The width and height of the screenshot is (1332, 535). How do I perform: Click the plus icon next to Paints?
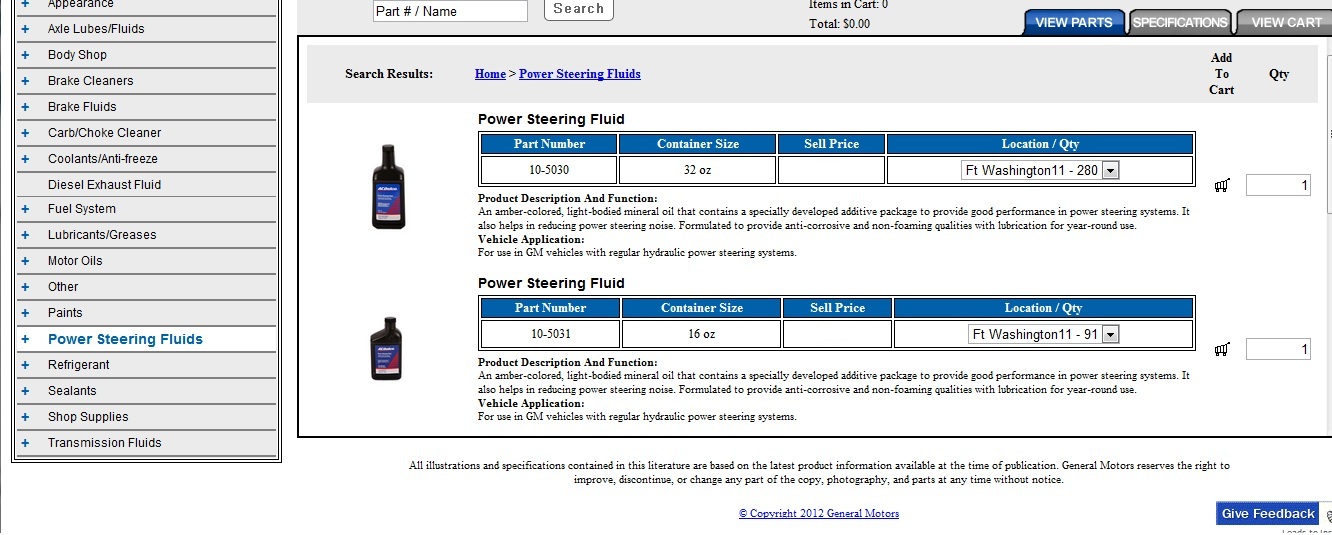click(x=25, y=313)
